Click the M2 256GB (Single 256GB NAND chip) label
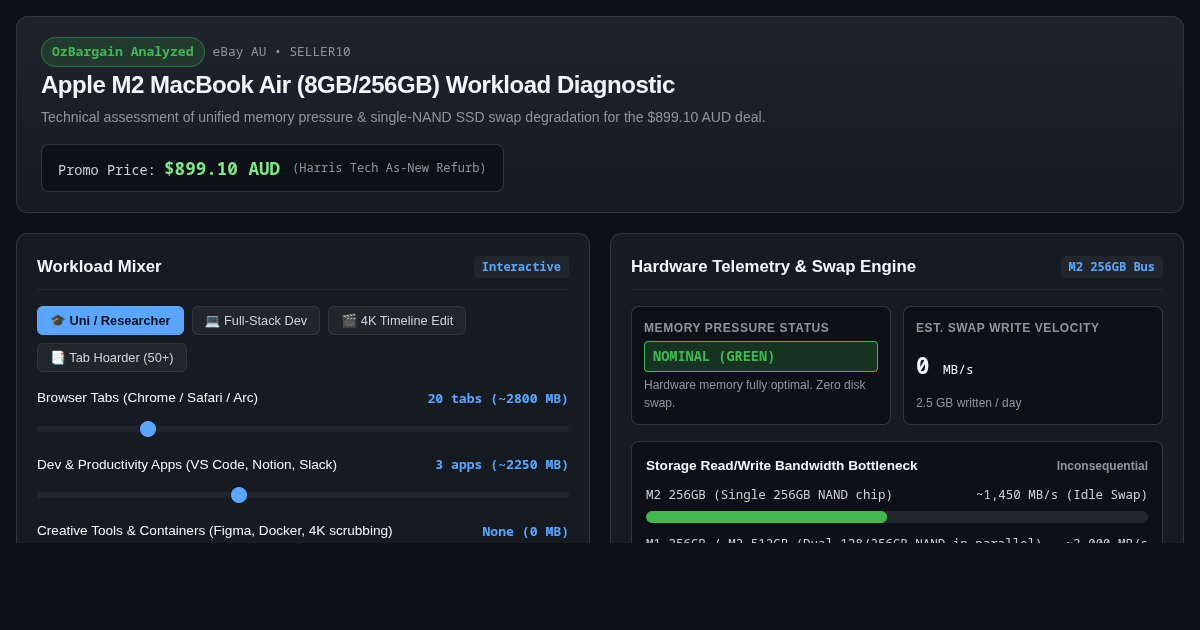 click(769, 494)
